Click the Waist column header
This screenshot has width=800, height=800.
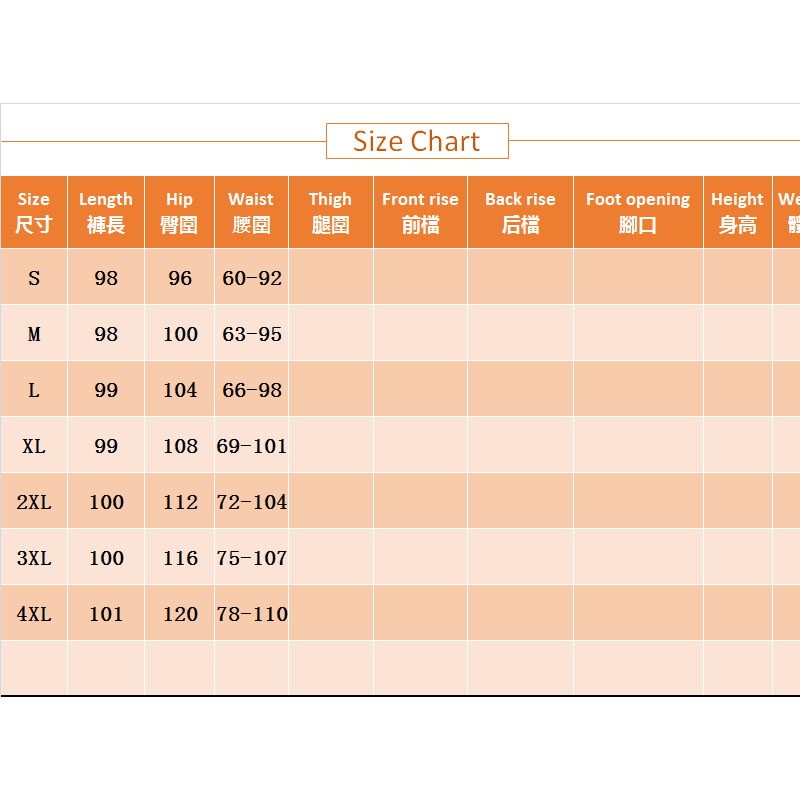click(x=251, y=212)
